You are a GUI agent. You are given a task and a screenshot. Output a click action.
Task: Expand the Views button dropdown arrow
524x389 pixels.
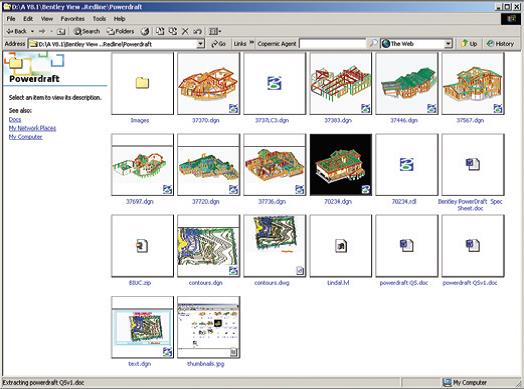pos(220,31)
